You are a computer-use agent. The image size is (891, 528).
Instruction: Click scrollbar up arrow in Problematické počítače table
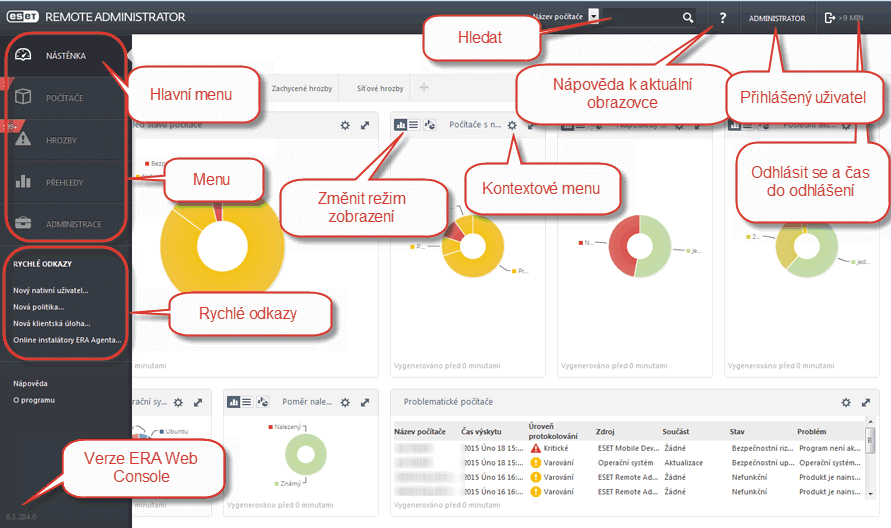click(x=870, y=422)
